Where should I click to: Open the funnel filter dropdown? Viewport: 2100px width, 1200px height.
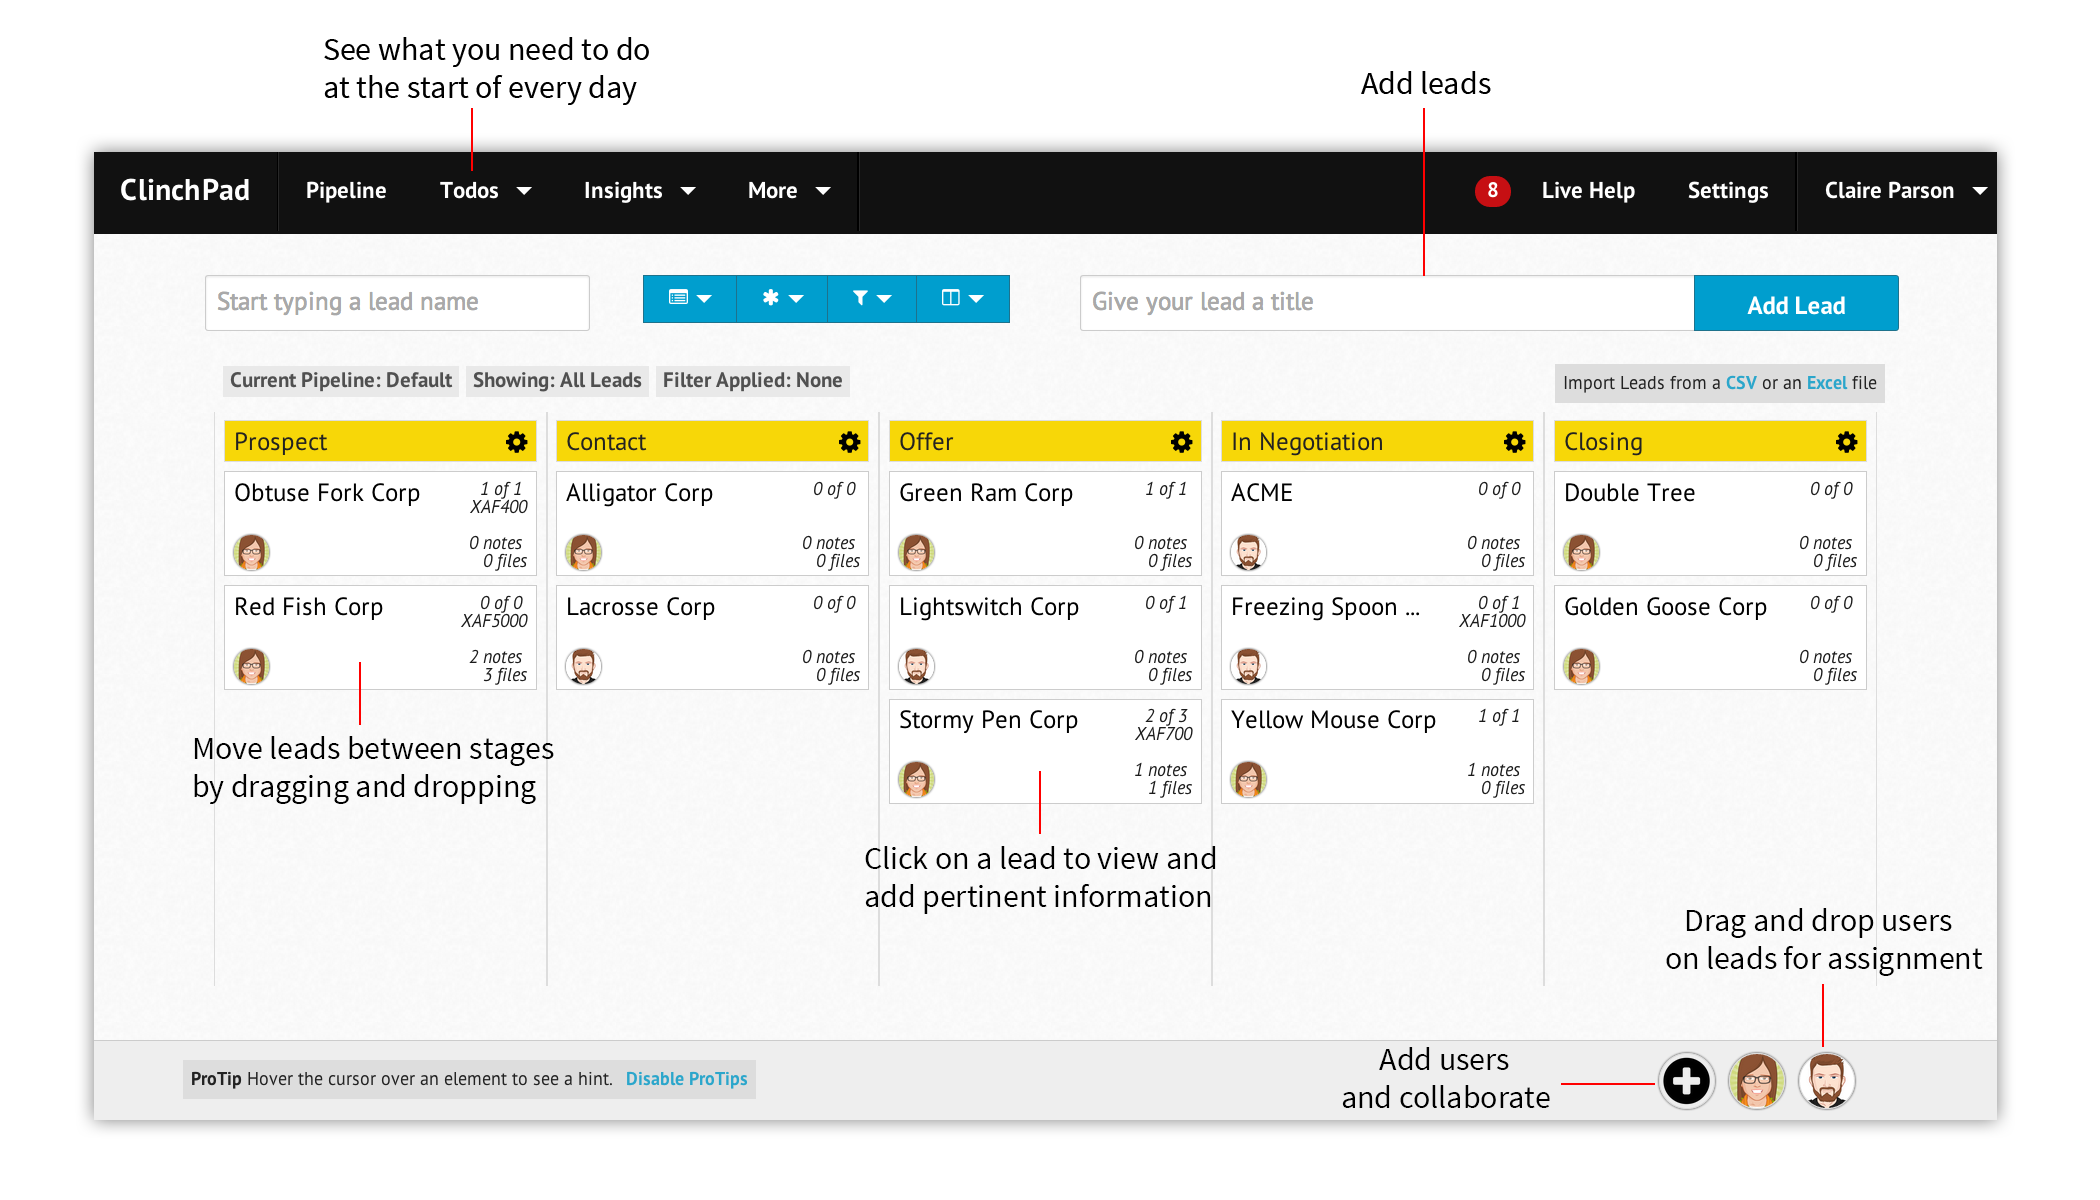pos(871,298)
